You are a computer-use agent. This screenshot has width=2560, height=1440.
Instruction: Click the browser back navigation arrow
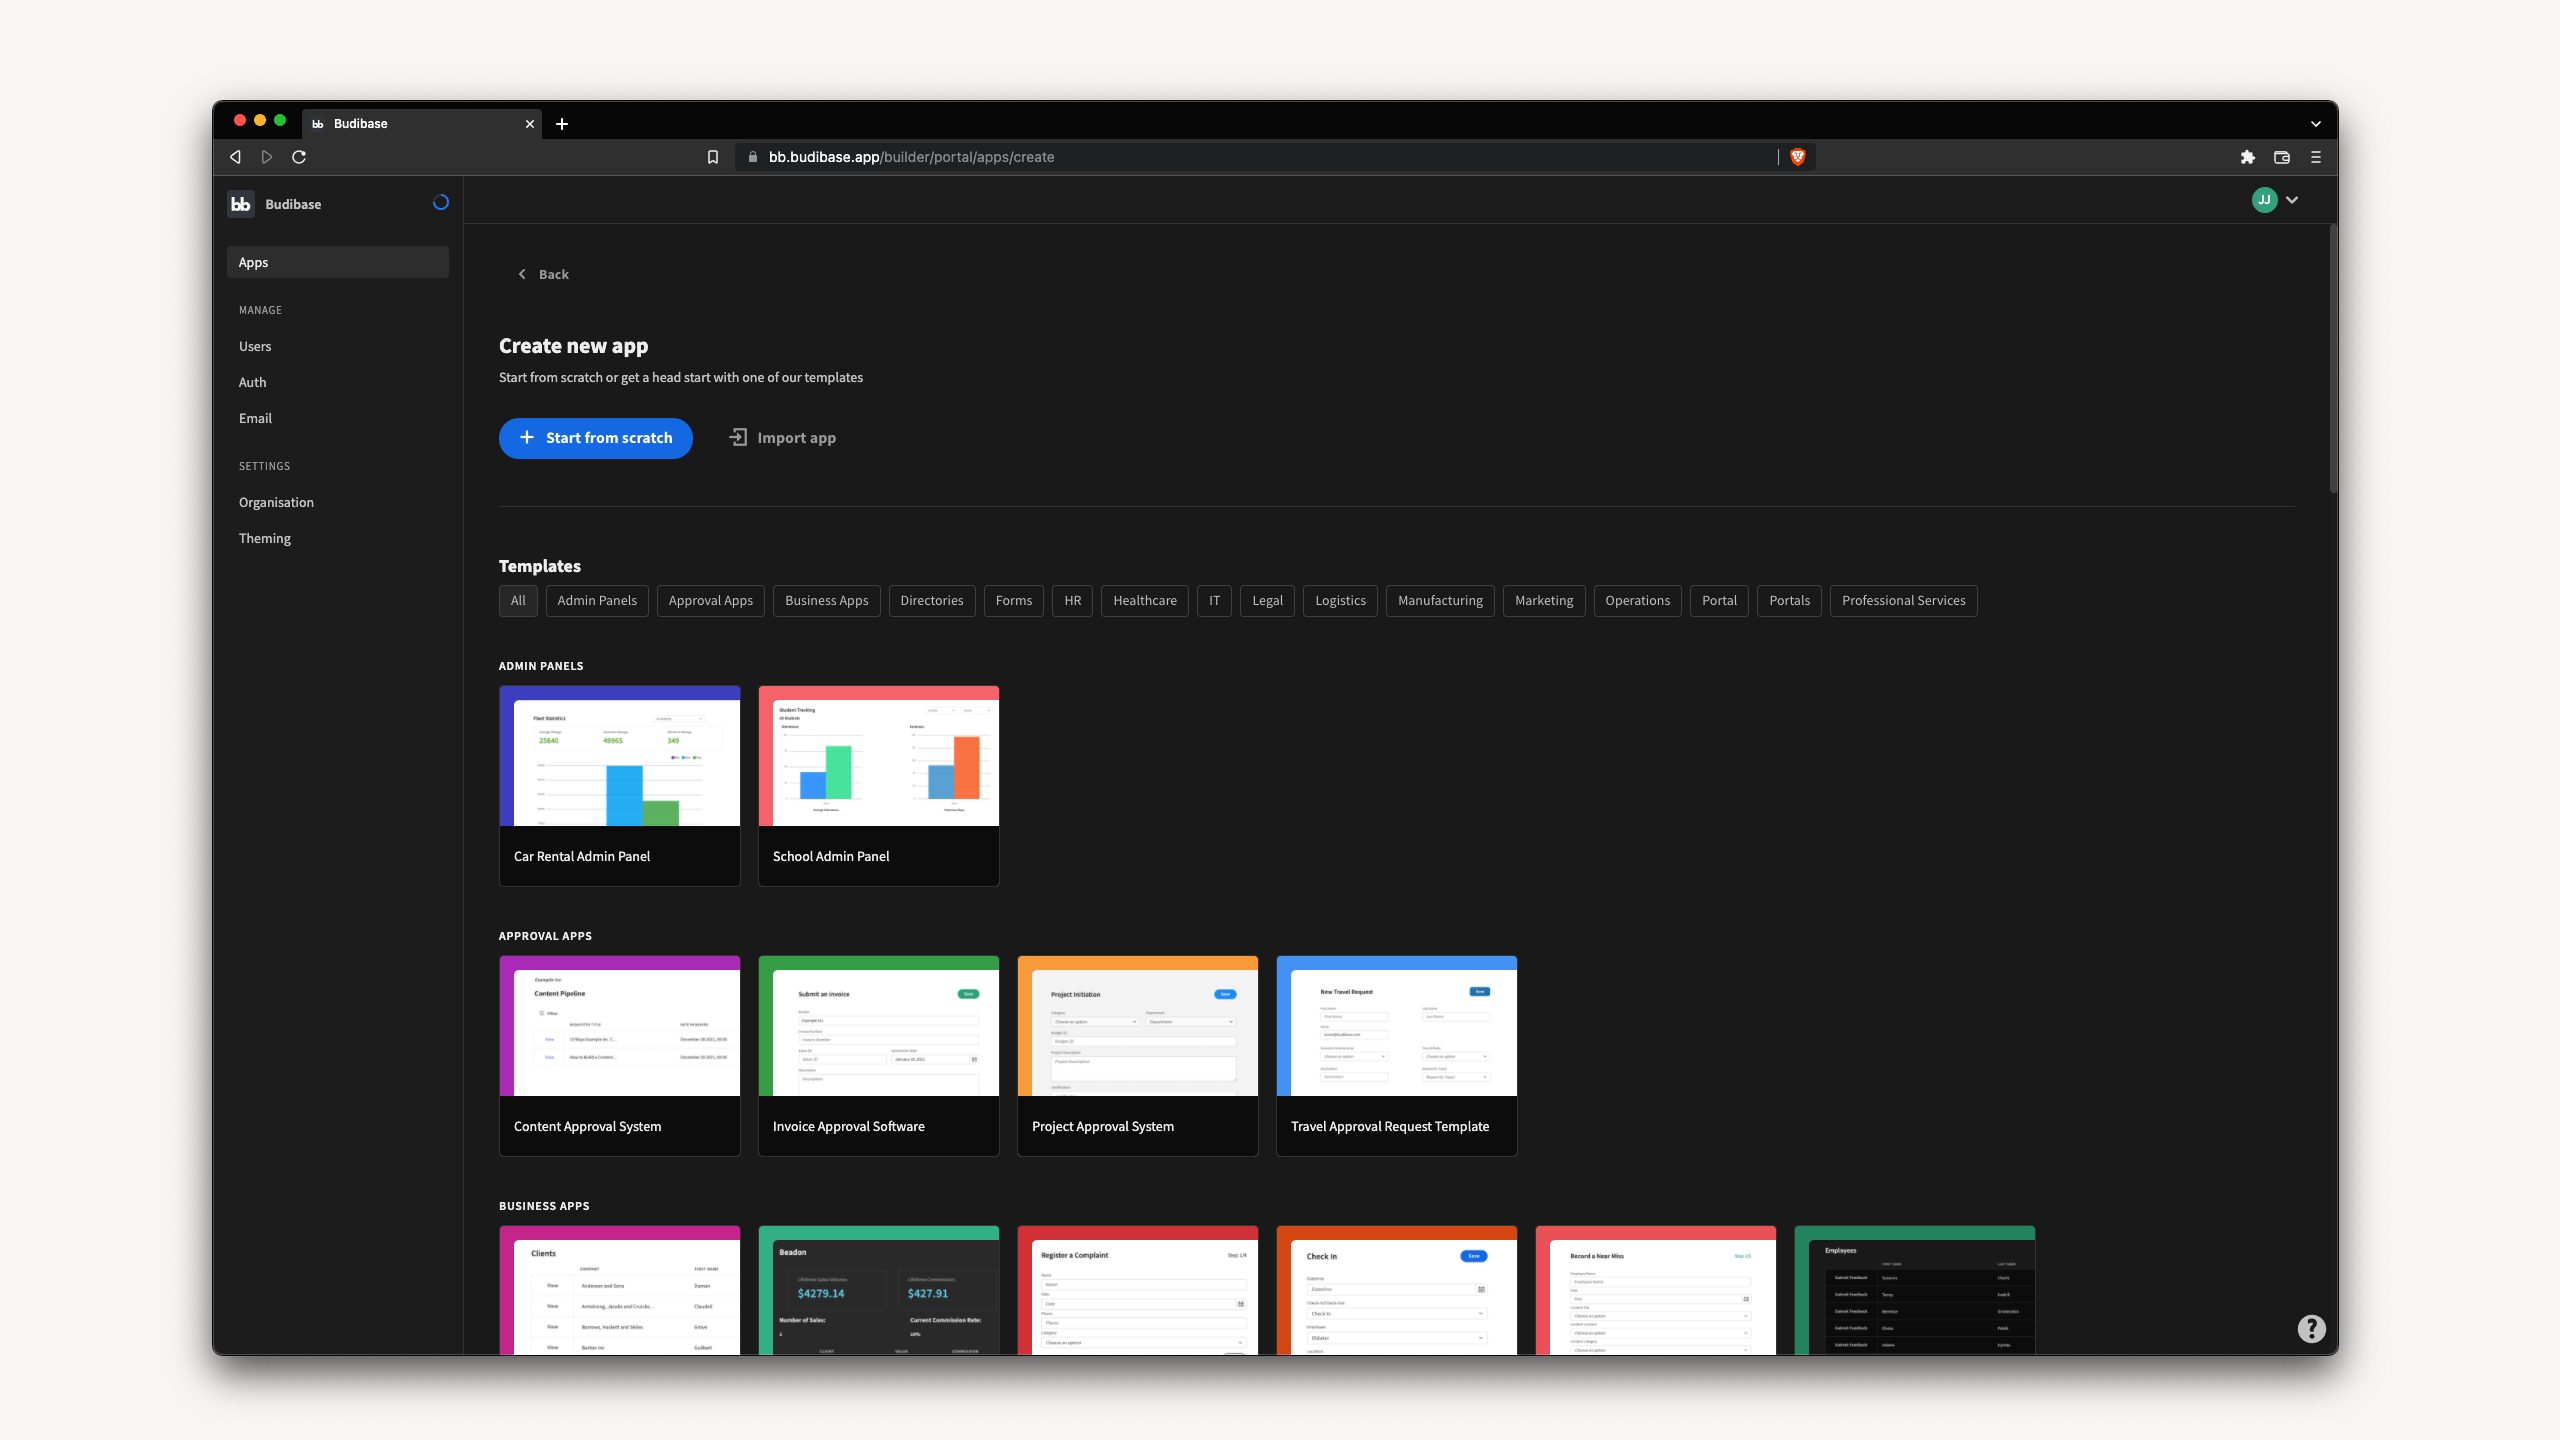[x=235, y=157]
